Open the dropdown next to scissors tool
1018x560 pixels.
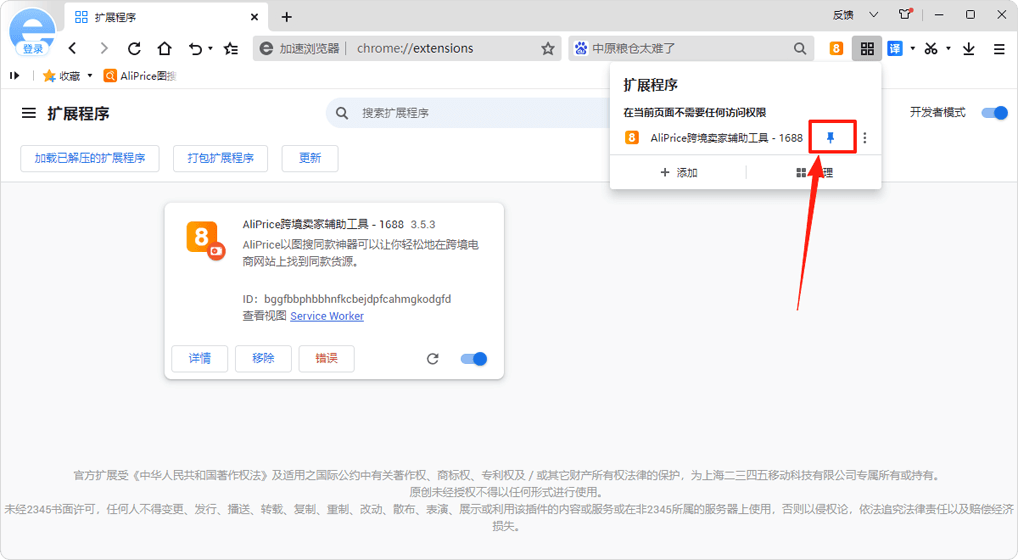[x=947, y=48]
